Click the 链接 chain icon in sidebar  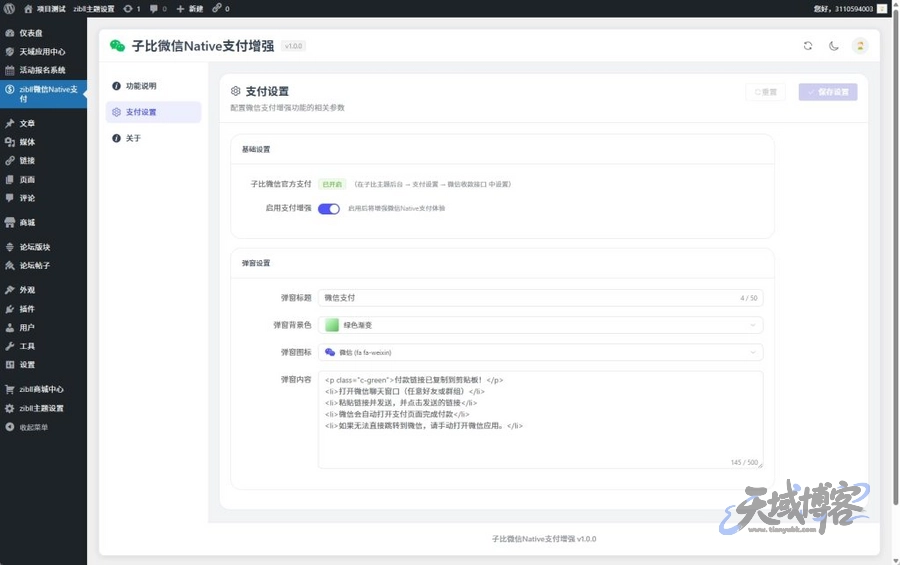(10, 161)
